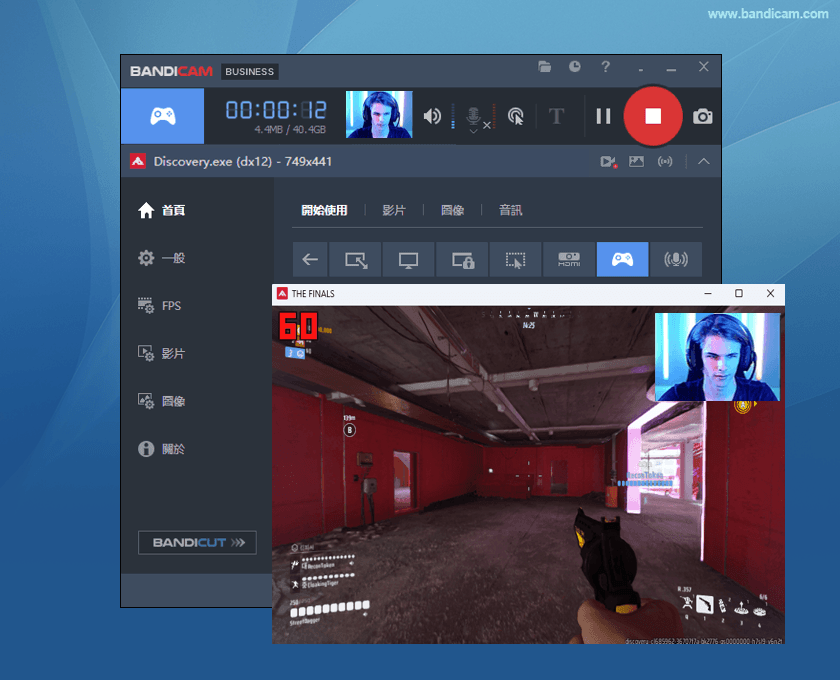
Task: Click the 4.4MB / 40.4GB file size text
Action: point(290,129)
